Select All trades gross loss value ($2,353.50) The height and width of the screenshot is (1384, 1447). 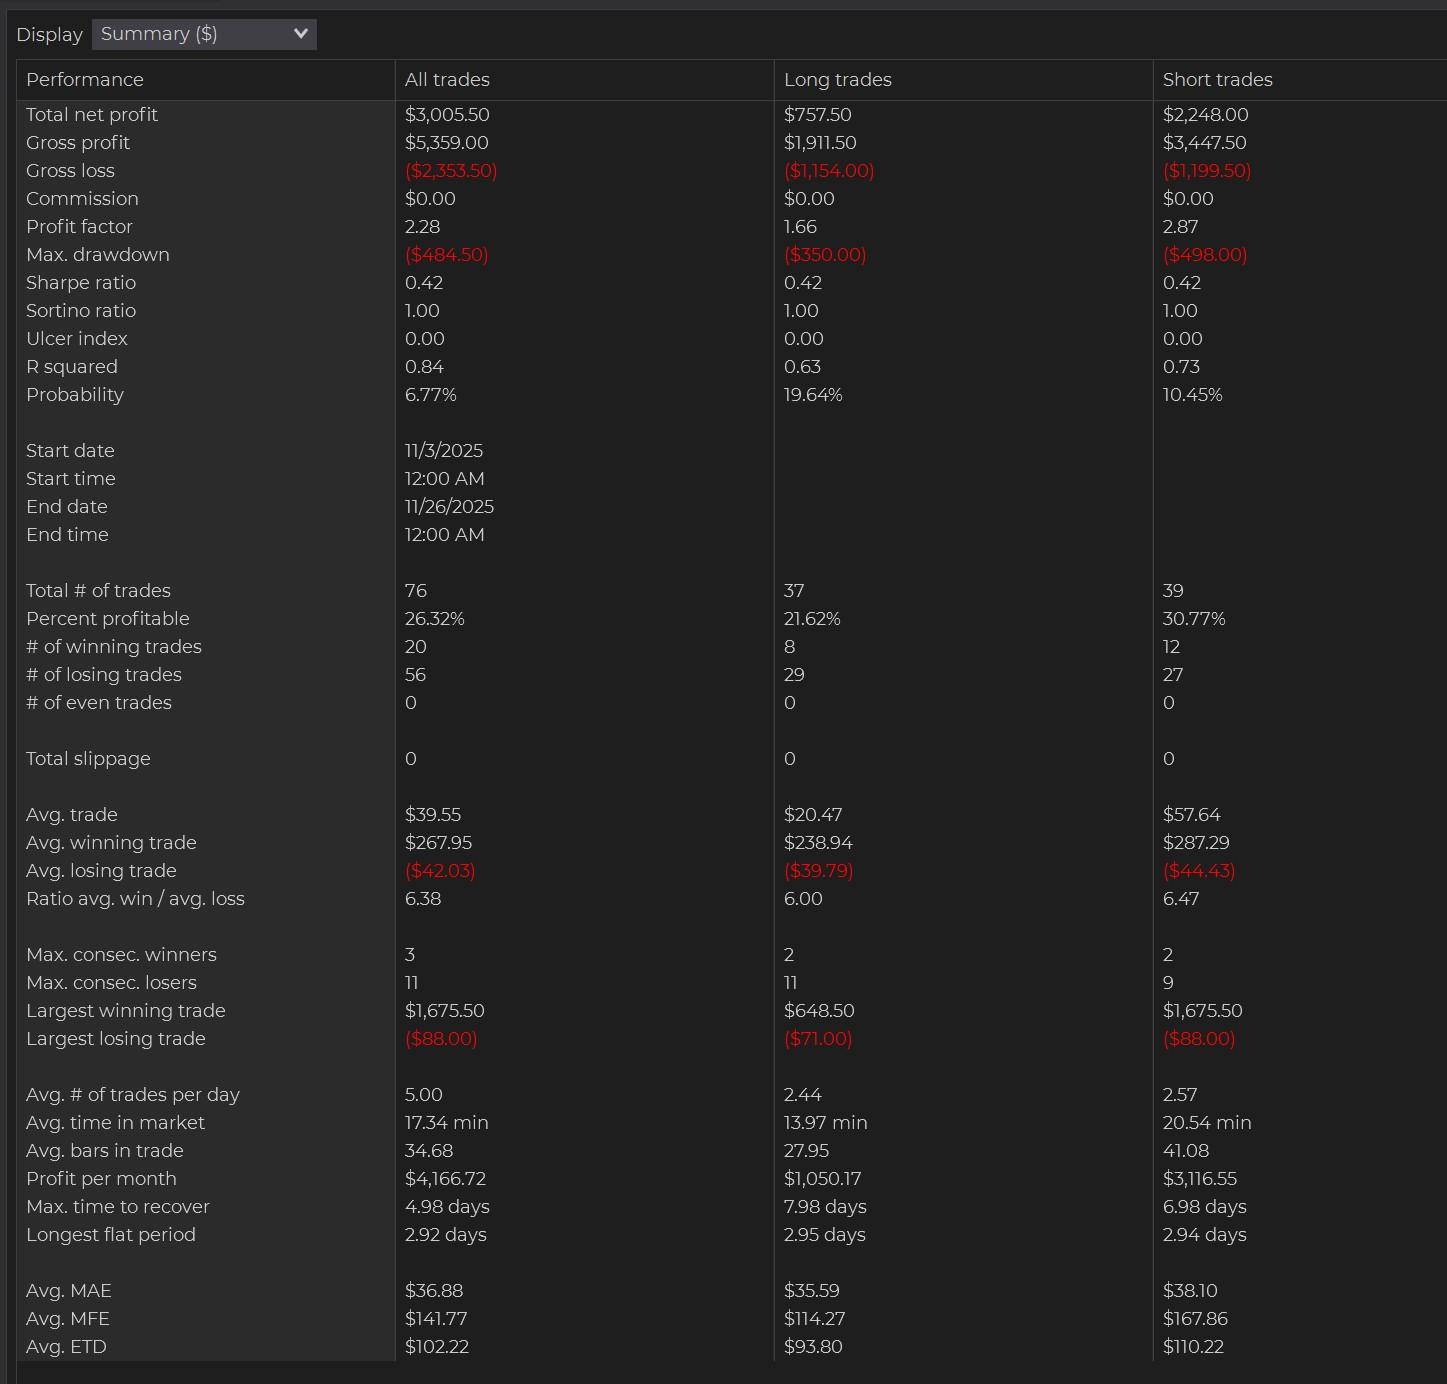451,171
